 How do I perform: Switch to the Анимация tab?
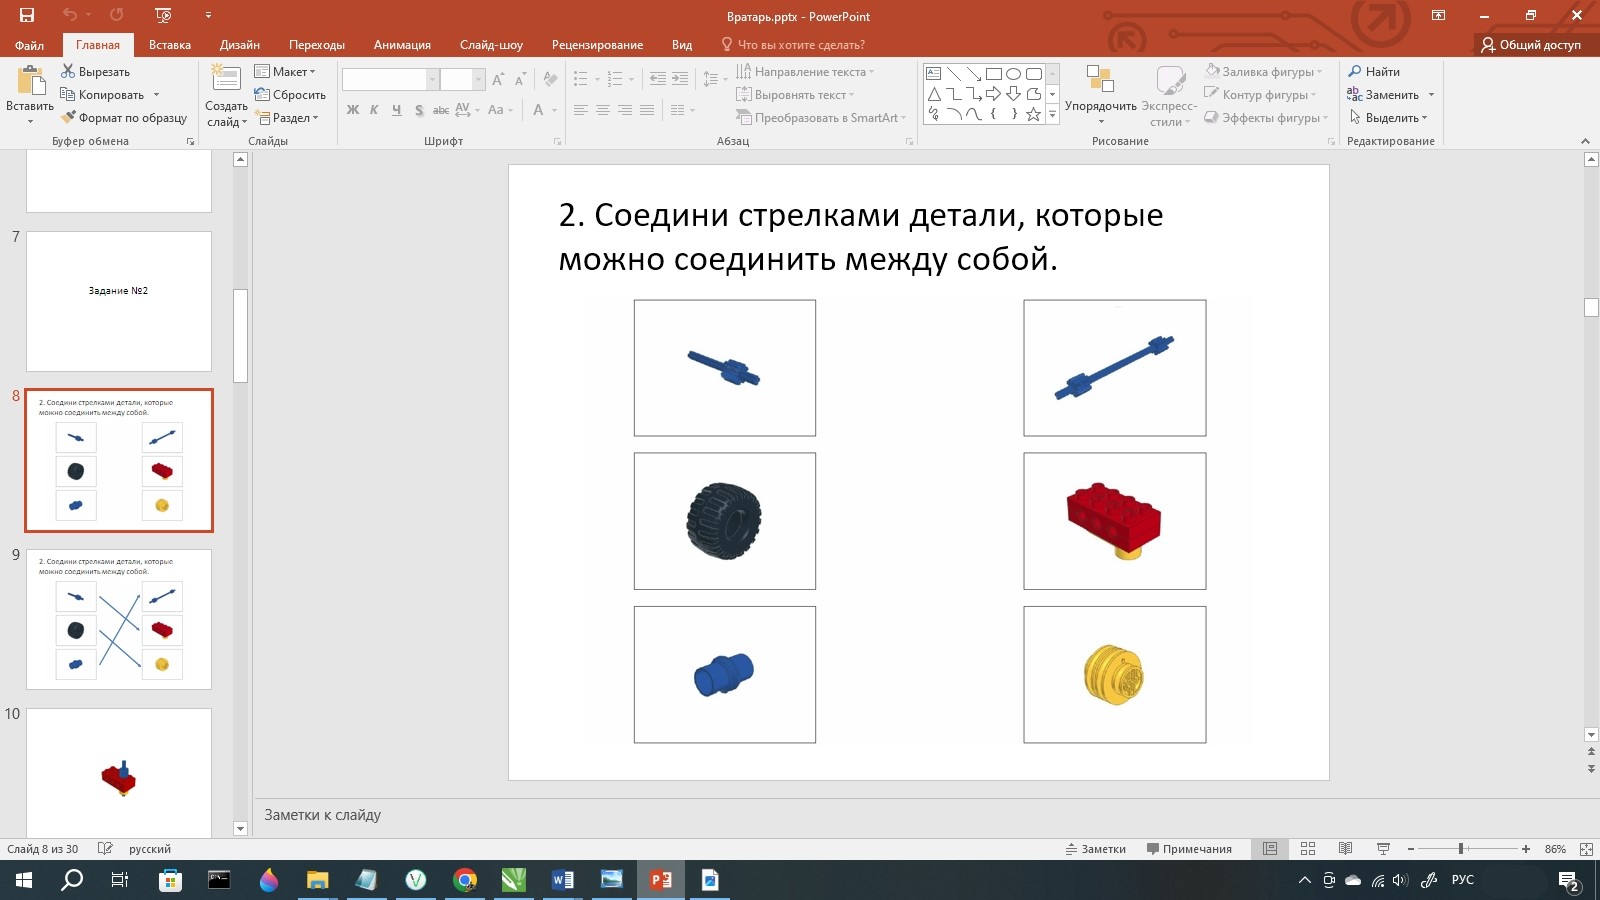402,45
